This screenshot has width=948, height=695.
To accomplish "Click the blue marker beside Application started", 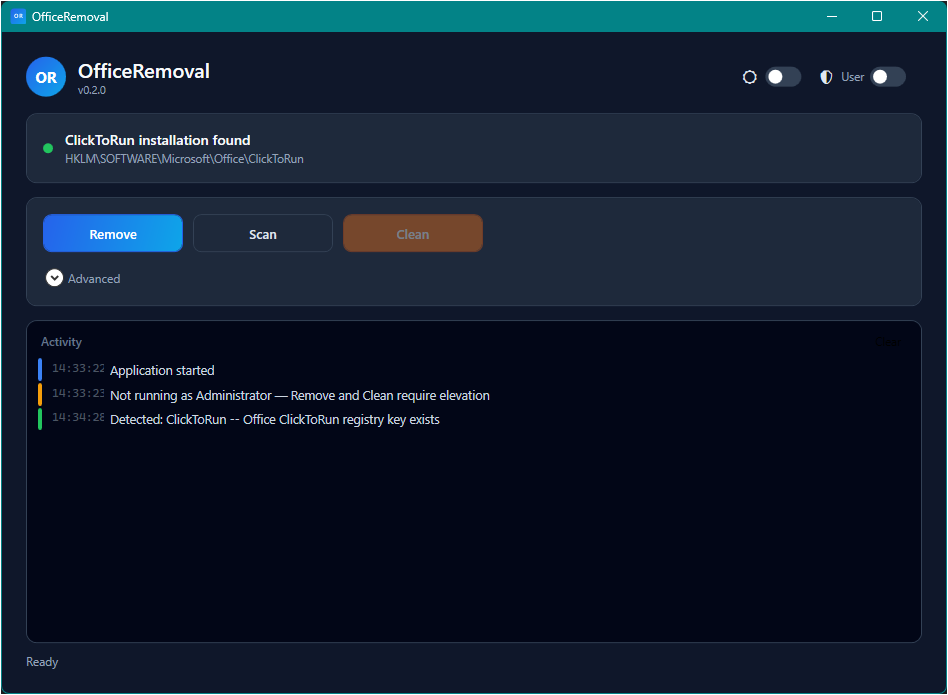I will 40,370.
